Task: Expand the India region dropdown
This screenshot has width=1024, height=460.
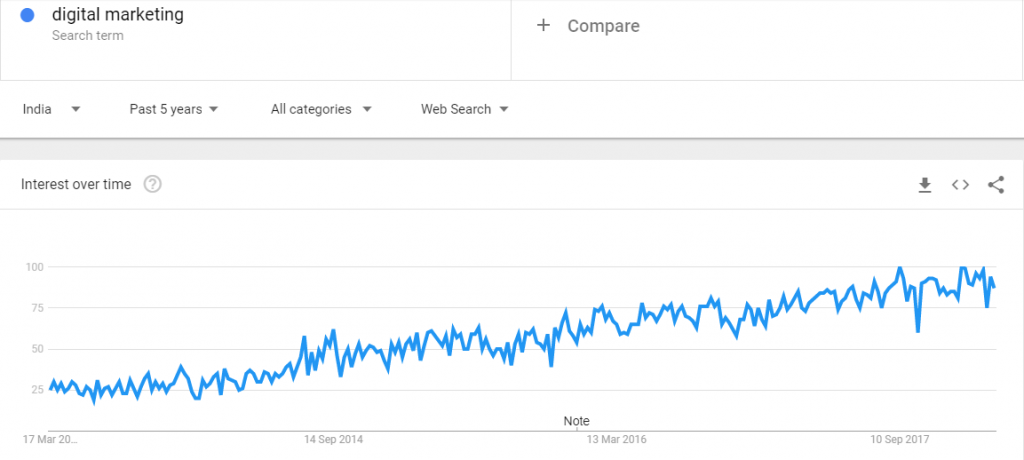Action: [x=52, y=109]
